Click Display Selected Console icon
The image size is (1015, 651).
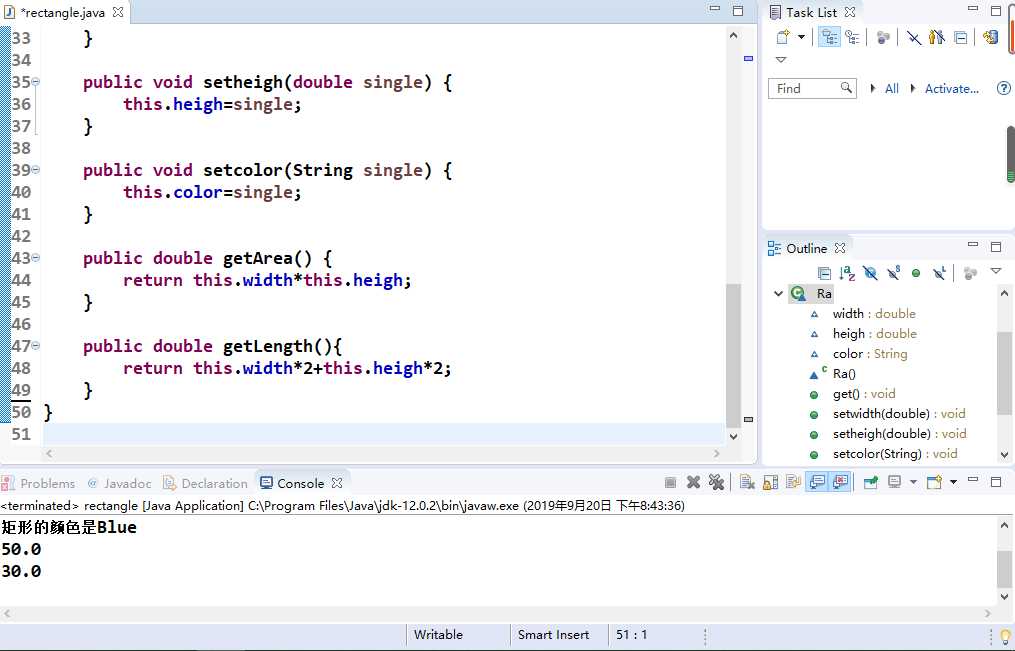point(895,481)
